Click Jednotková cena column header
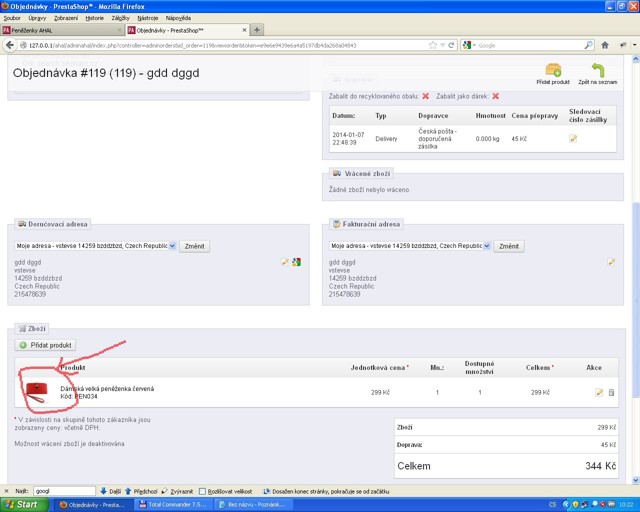 [380, 367]
